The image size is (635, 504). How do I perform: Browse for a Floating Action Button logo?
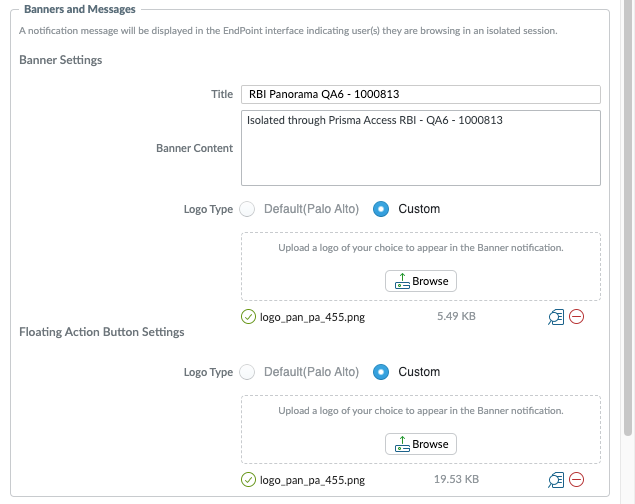[421, 444]
